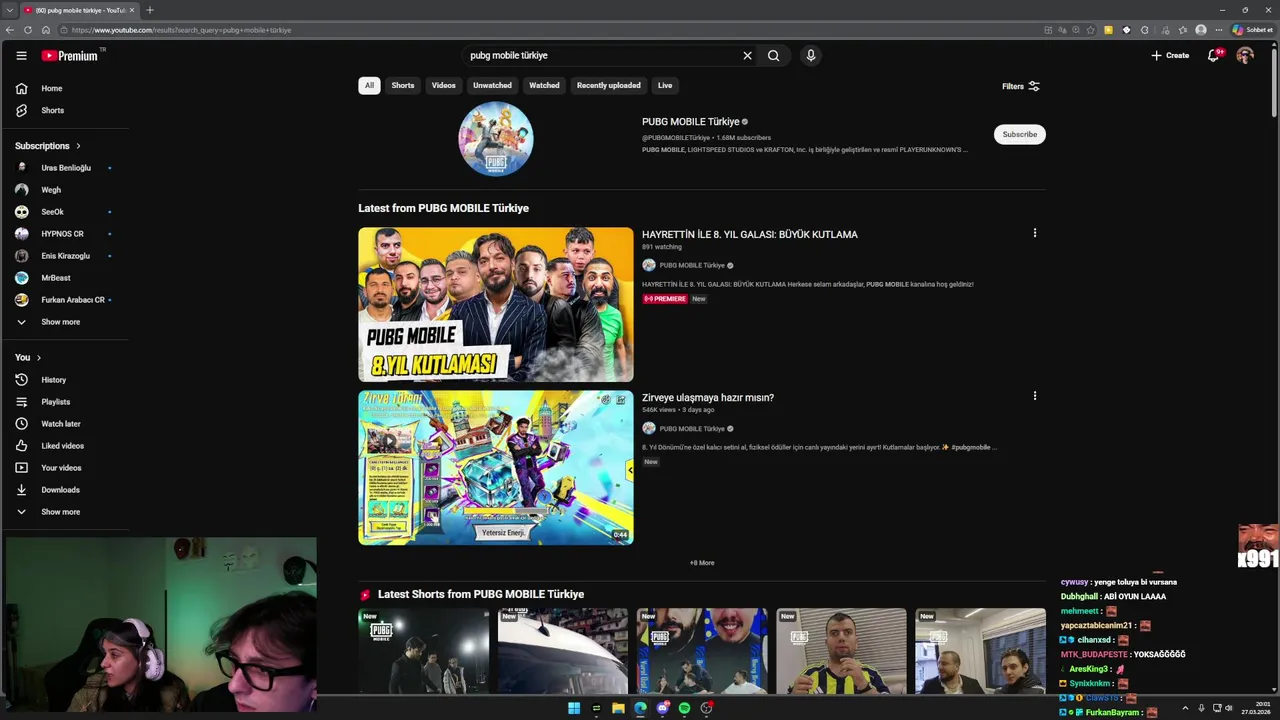The width and height of the screenshot is (1280, 720).
Task: Start voice search with microphone icon
Action: click(811, 56)
